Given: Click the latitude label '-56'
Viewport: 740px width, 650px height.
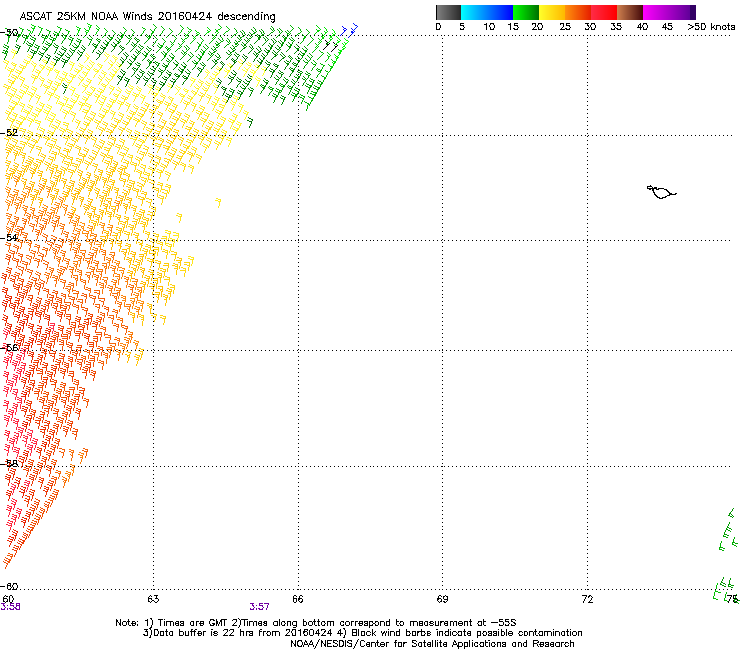Looking at the screenshot, I should [x=10, y=348].
